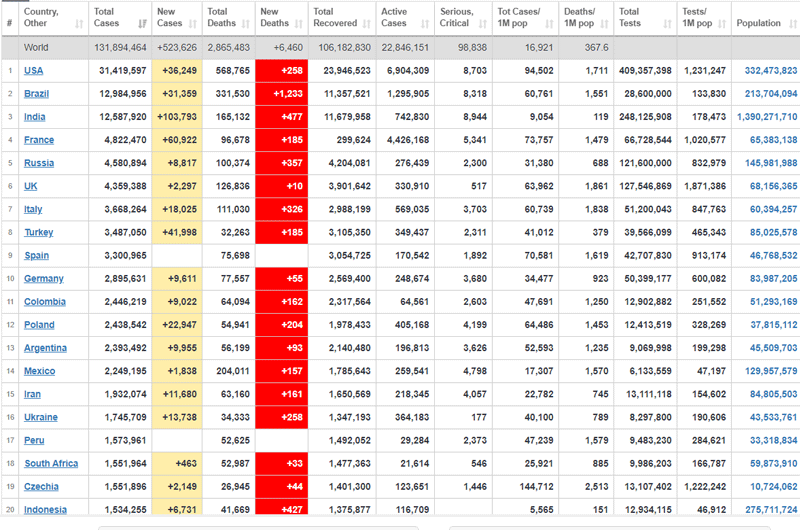This screenshot has width=800, height=530.
Task: Open the Czechia country link
Action: click(x=43, y=487)
